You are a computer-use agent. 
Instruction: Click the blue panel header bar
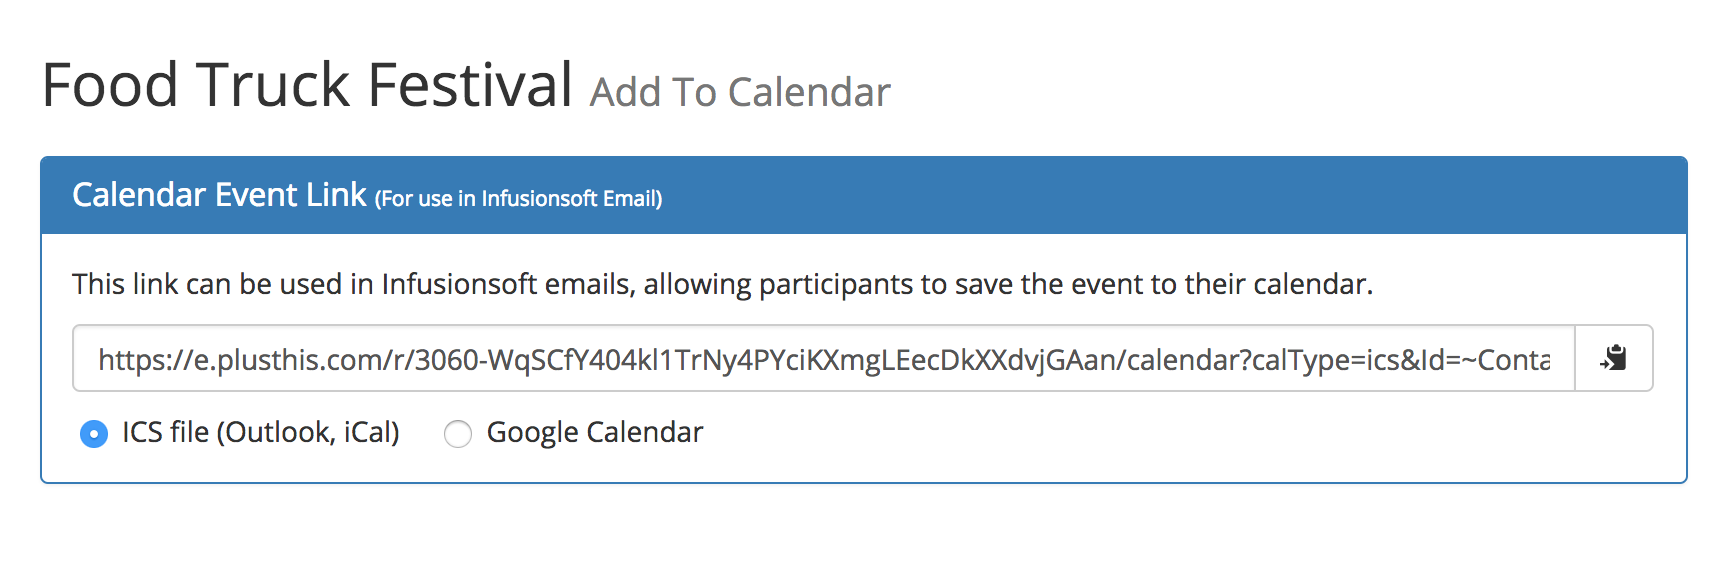pyautogui.click(x=864, y=195)
